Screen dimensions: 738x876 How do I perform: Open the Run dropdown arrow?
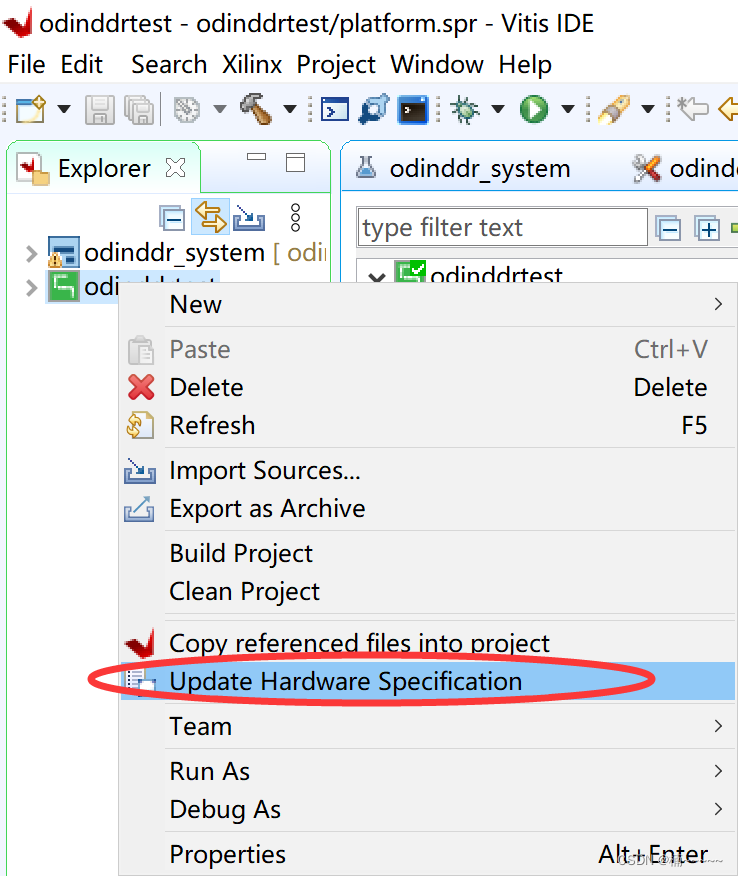(568, 109)
